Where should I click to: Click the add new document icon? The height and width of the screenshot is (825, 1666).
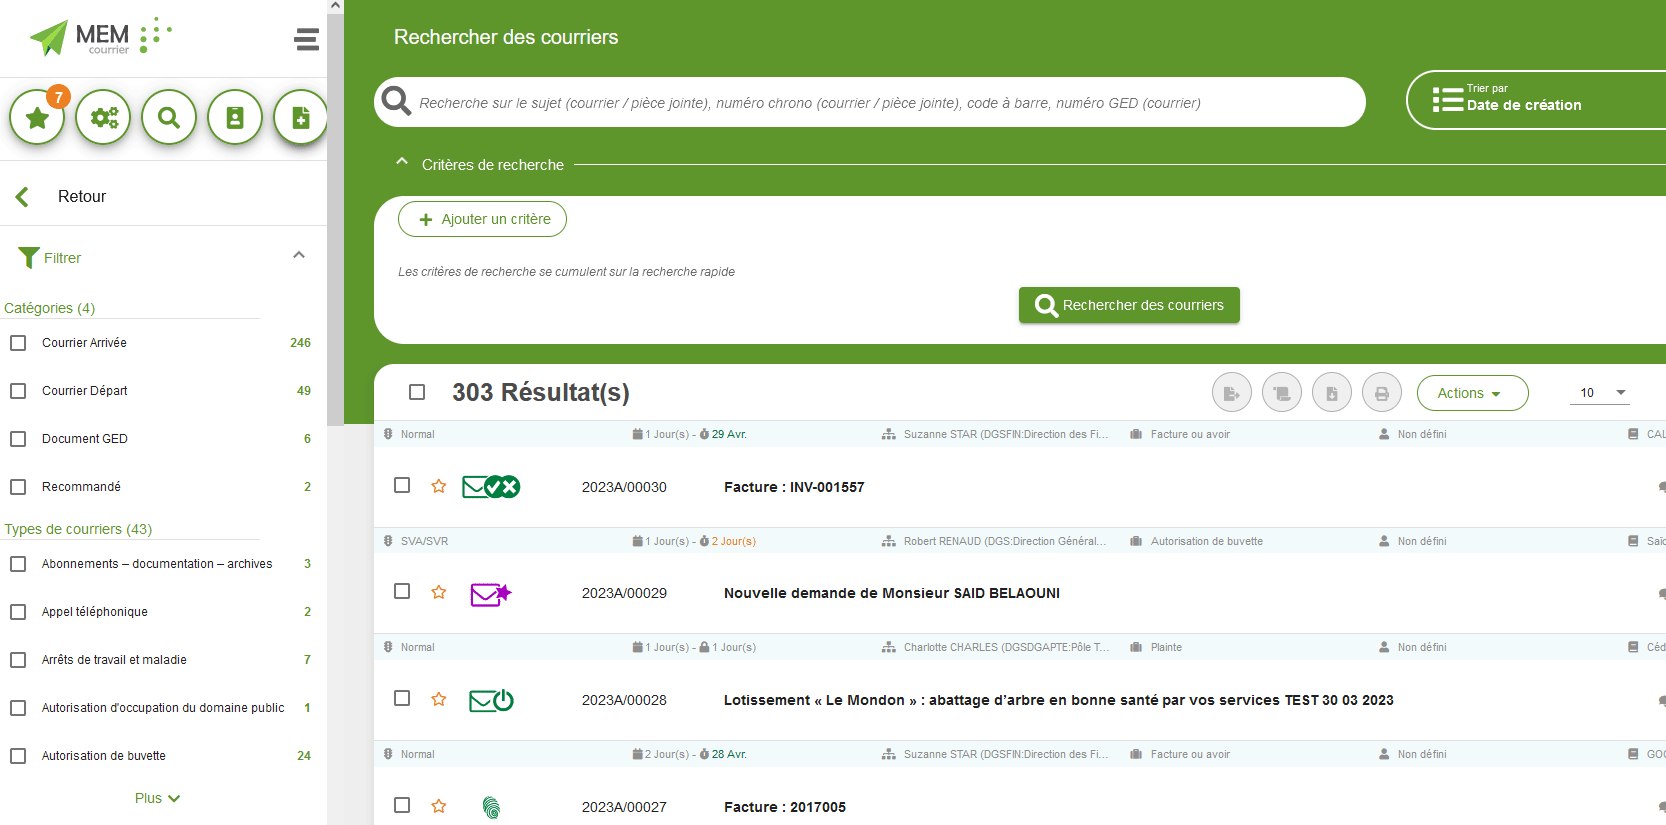click(x=300, y=118)
